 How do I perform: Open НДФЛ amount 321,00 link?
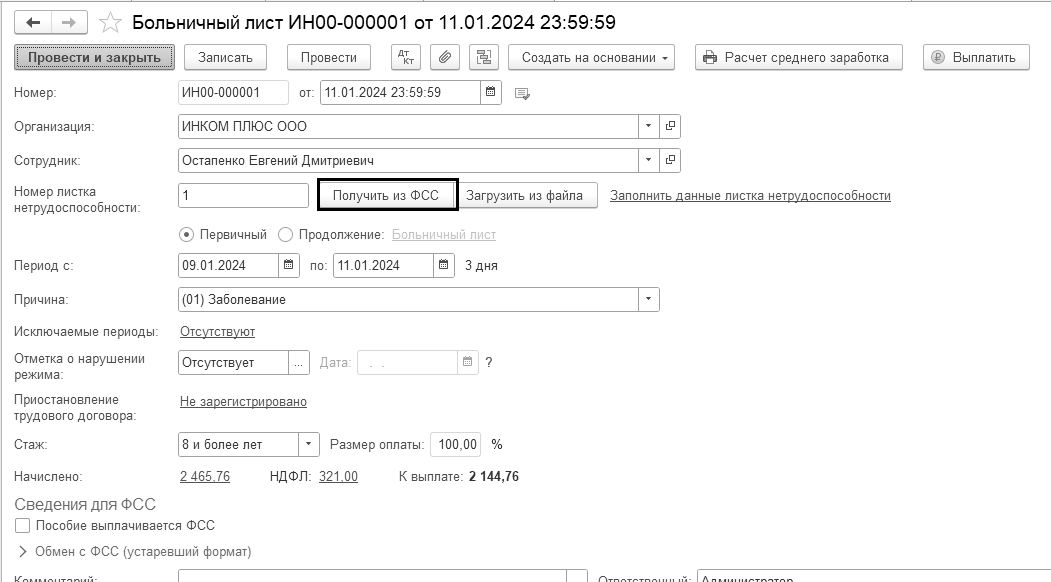click(338, 477)
